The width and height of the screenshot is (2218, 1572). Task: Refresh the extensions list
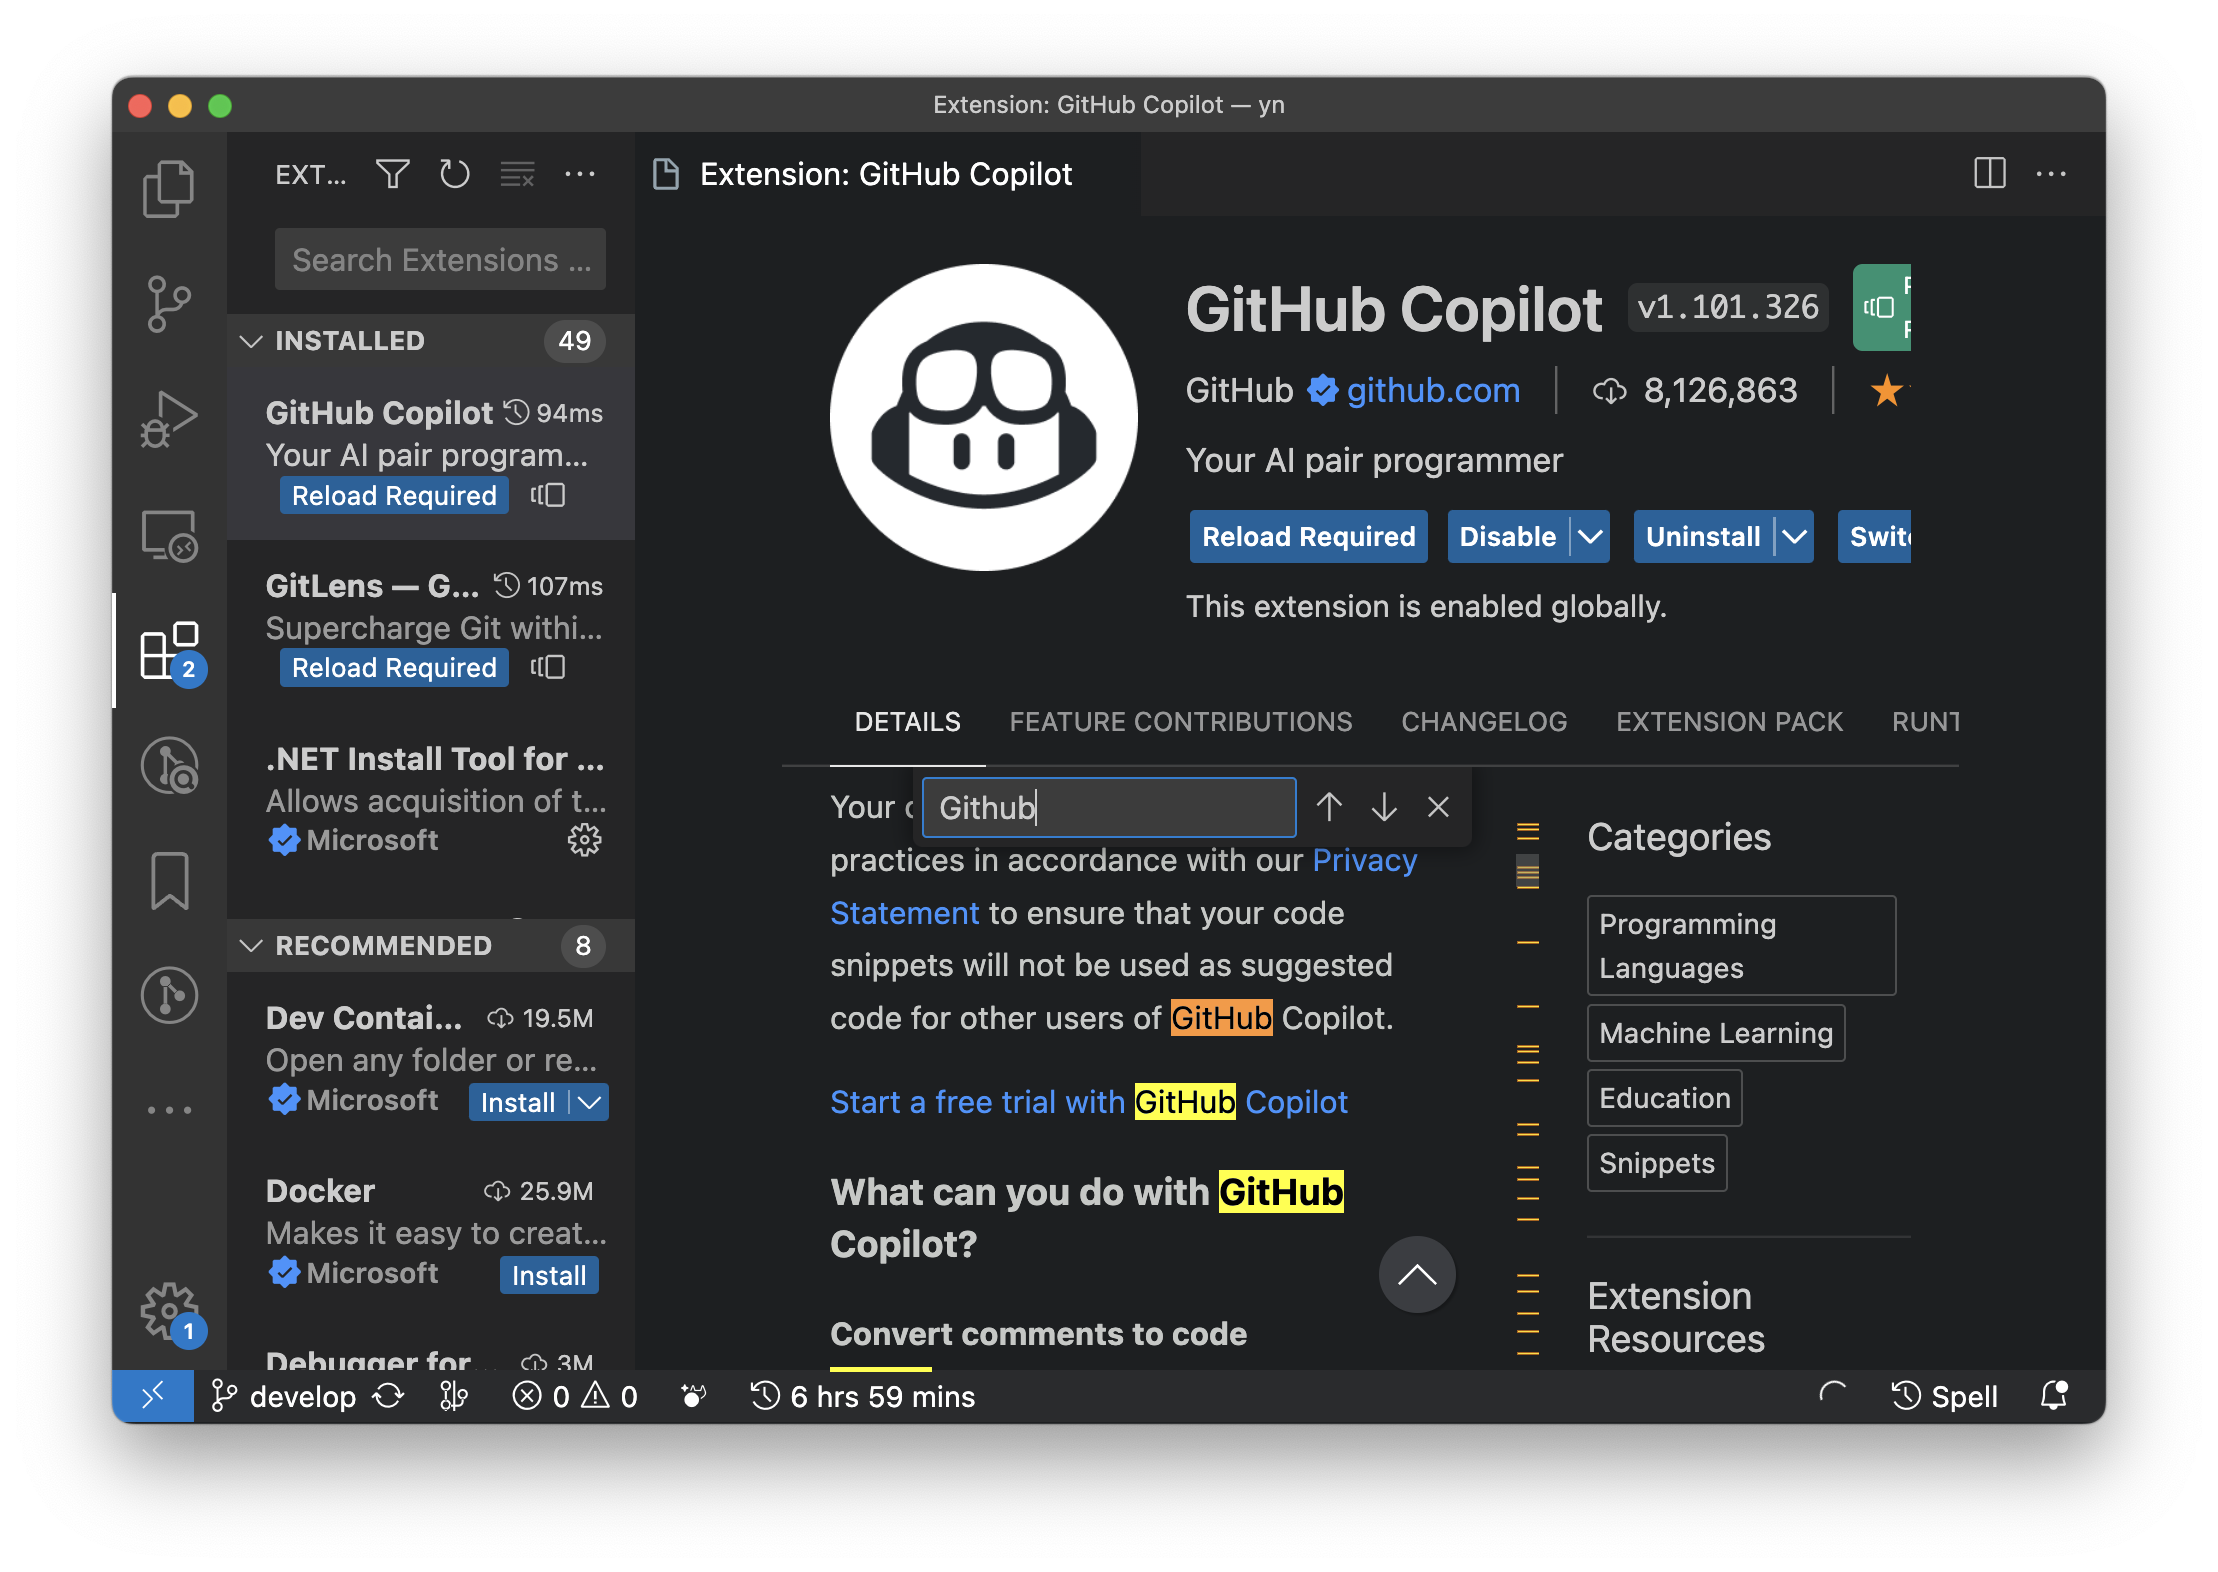click(455, 175)
